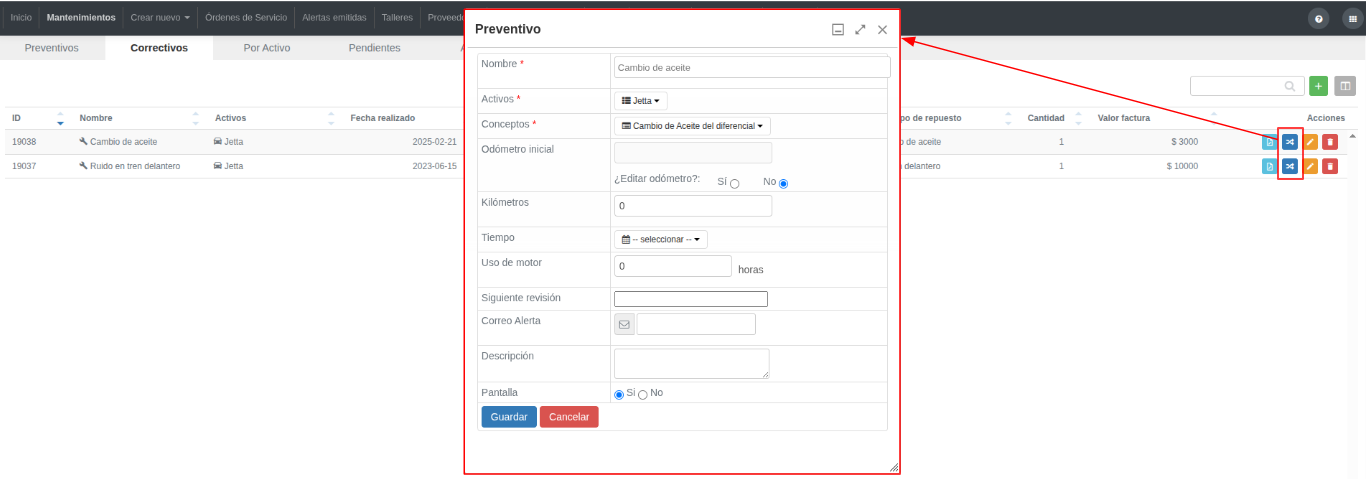1366x479 pixels.
Task: Select No for ¿Editar odómetro?
Action: pos(783,184)
